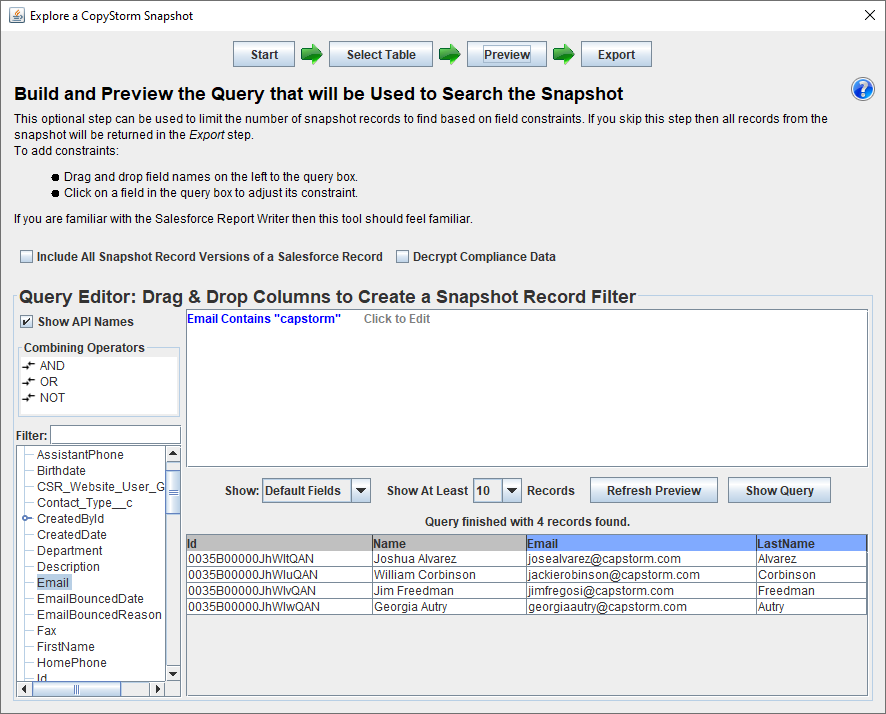
Task: Select CSR_Website_User_G field in tree
Action: [x=101, y=486]
